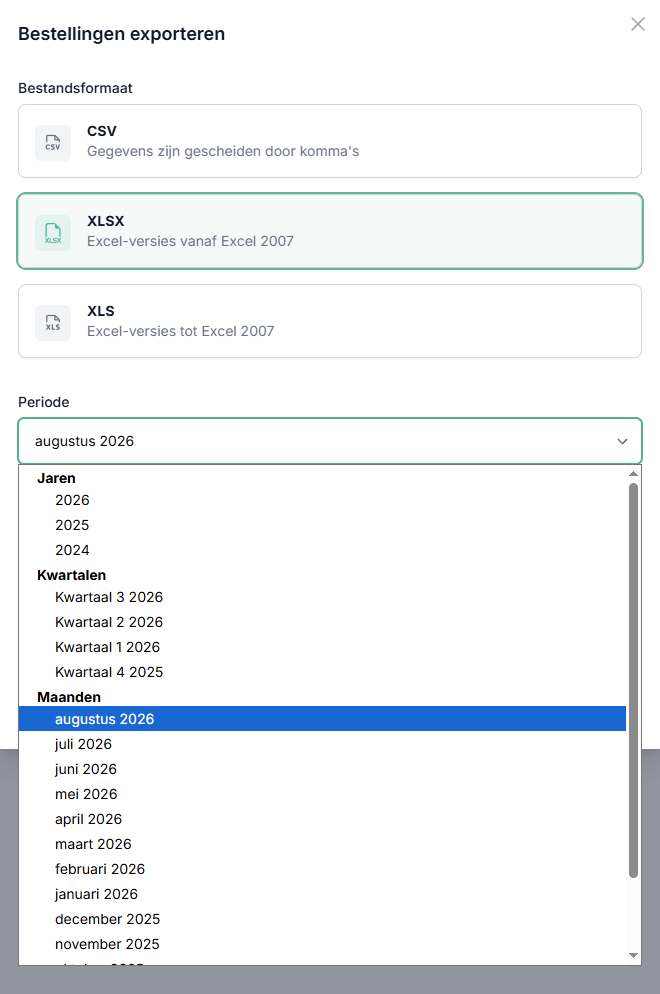Choose year 2026 under Jaren
This screenshot has width=660, height=994.
pyautogui.click(x=322, y=500)
